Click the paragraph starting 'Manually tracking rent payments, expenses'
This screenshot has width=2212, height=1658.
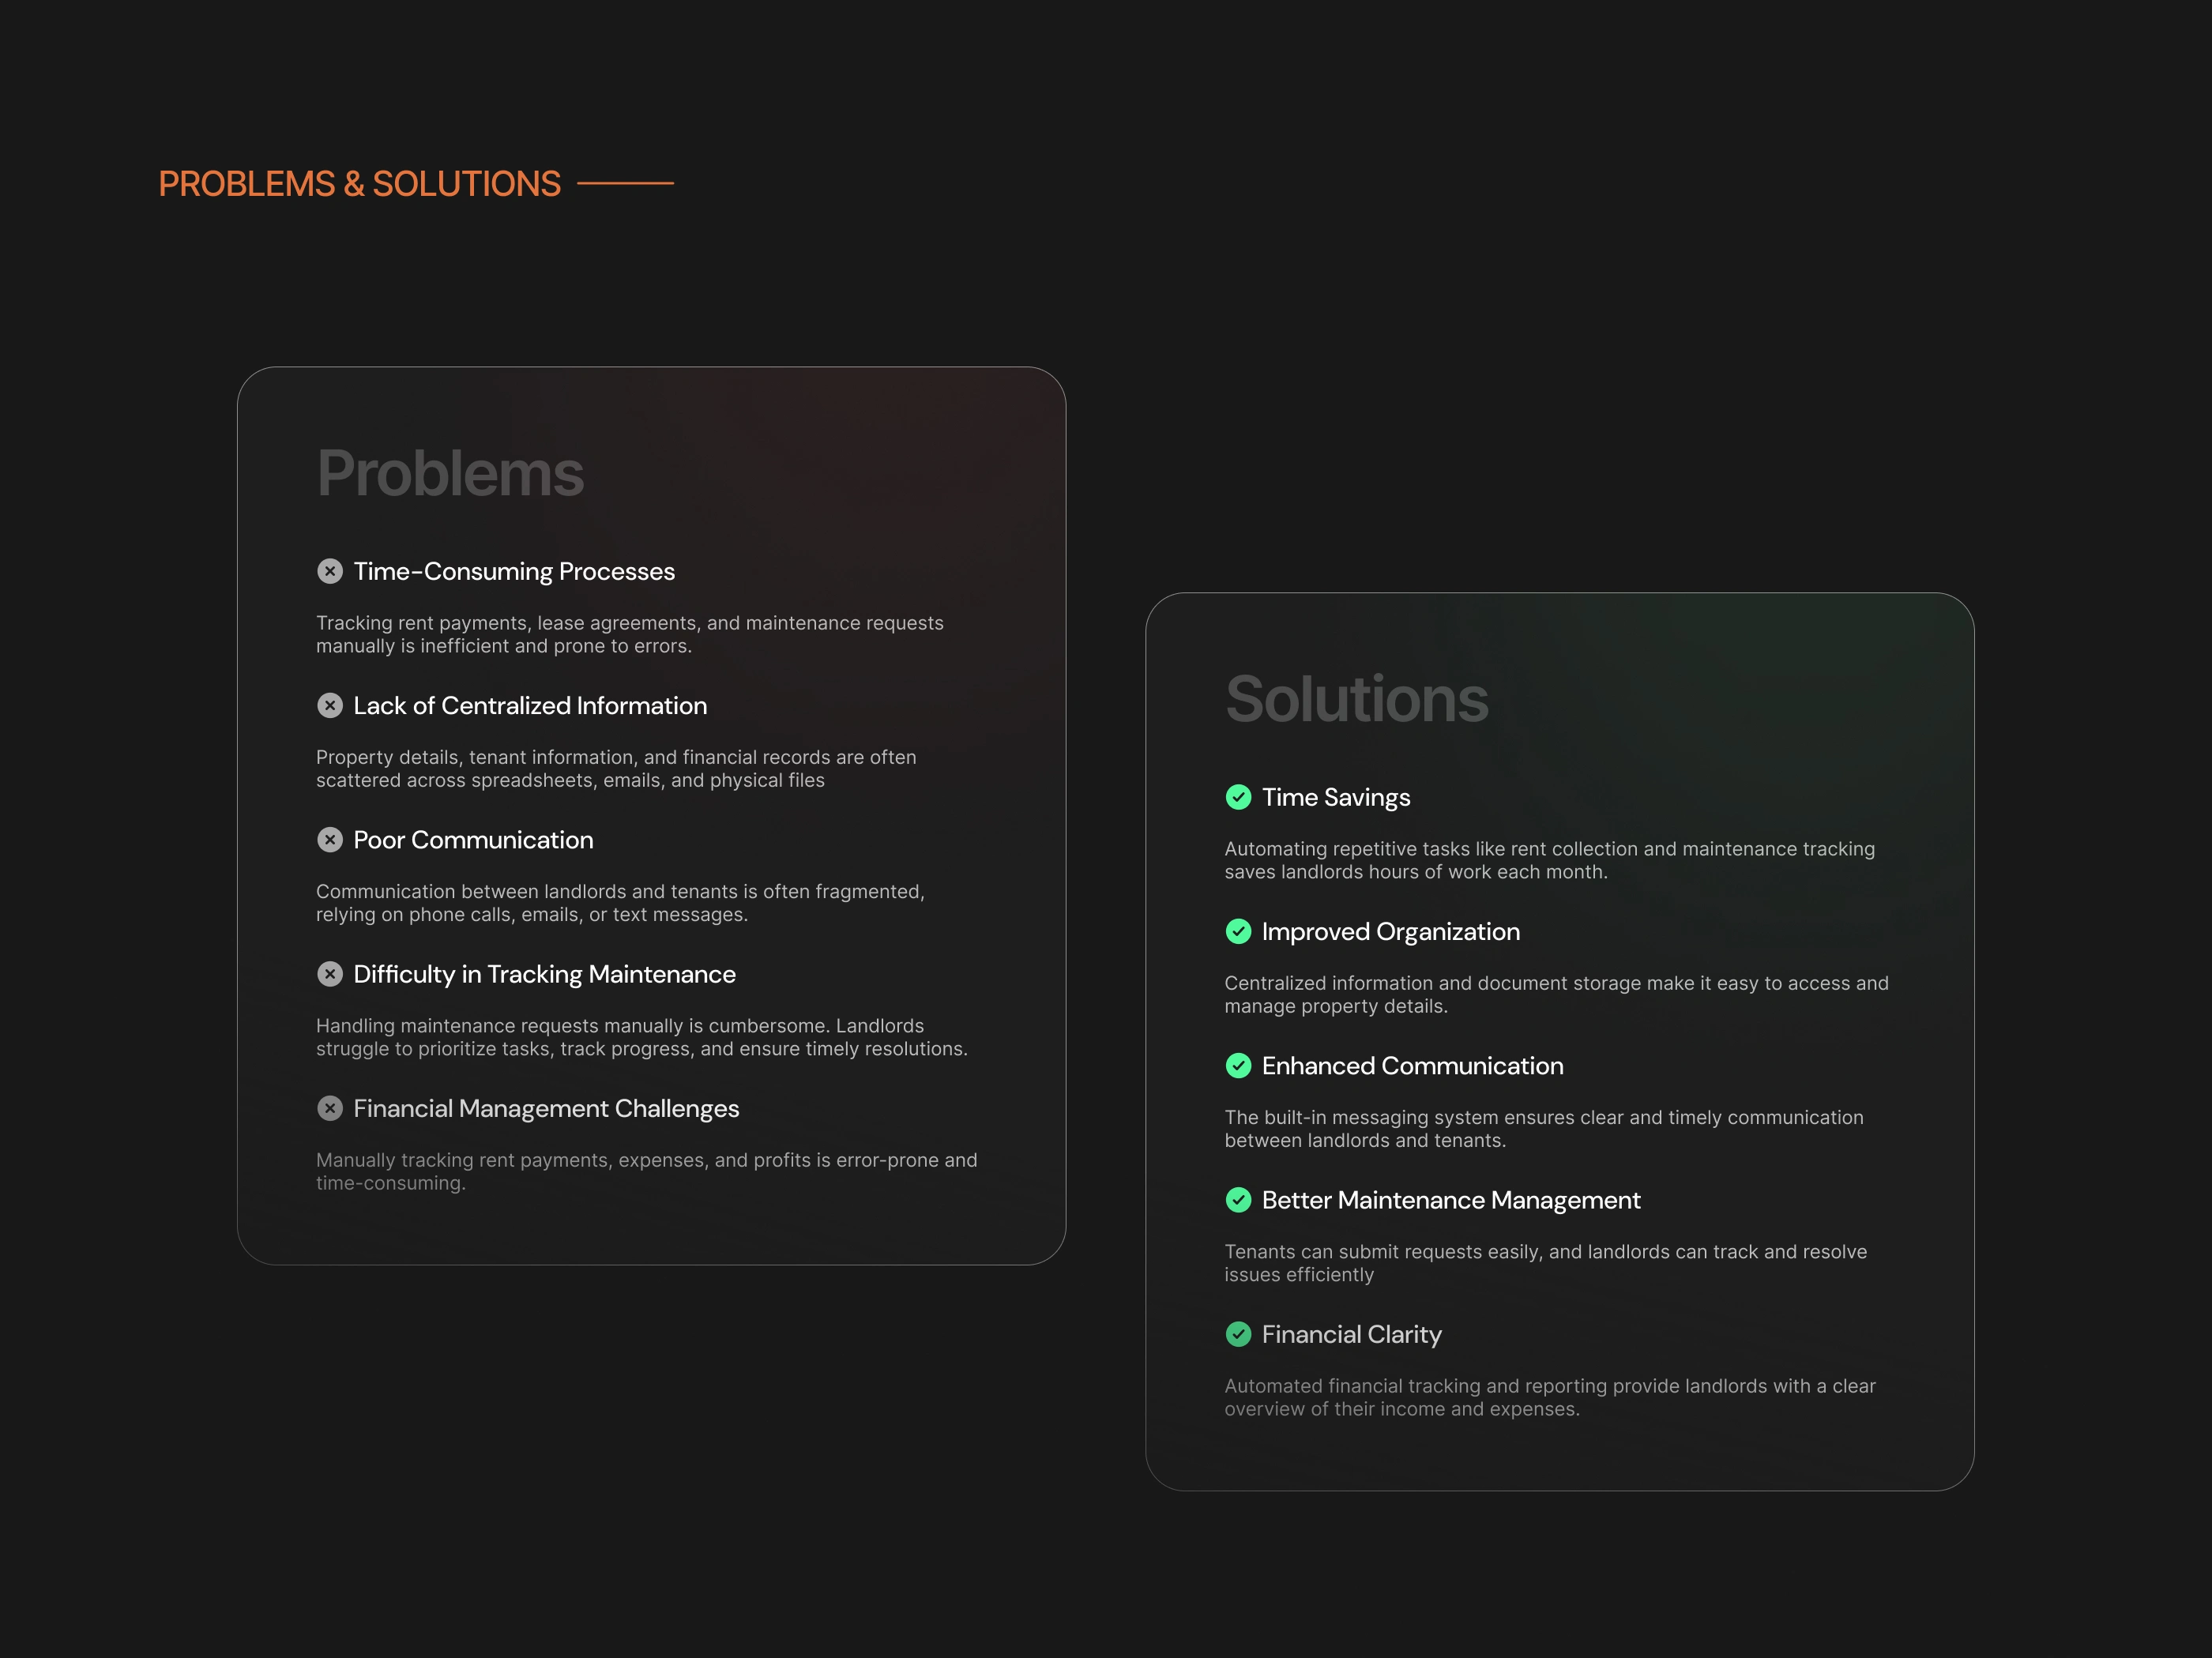[x=646, y=1171]
